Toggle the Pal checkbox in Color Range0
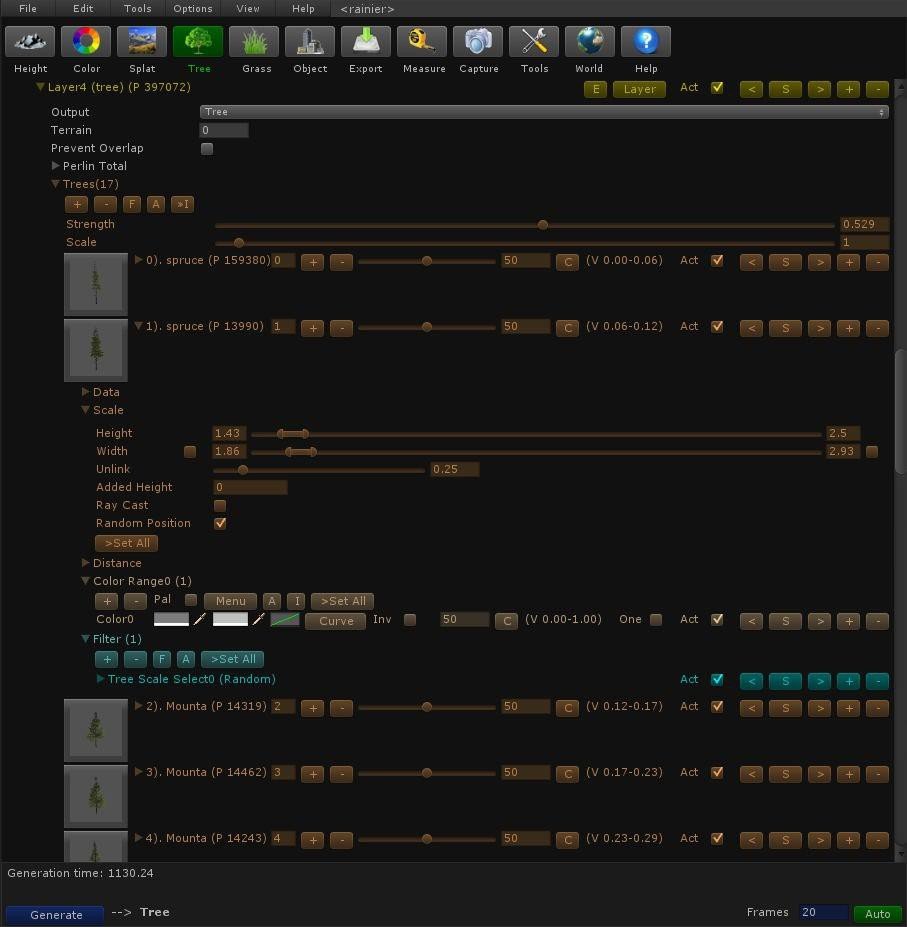This screenshot has height=927, width=907. [x=191, y=600]
